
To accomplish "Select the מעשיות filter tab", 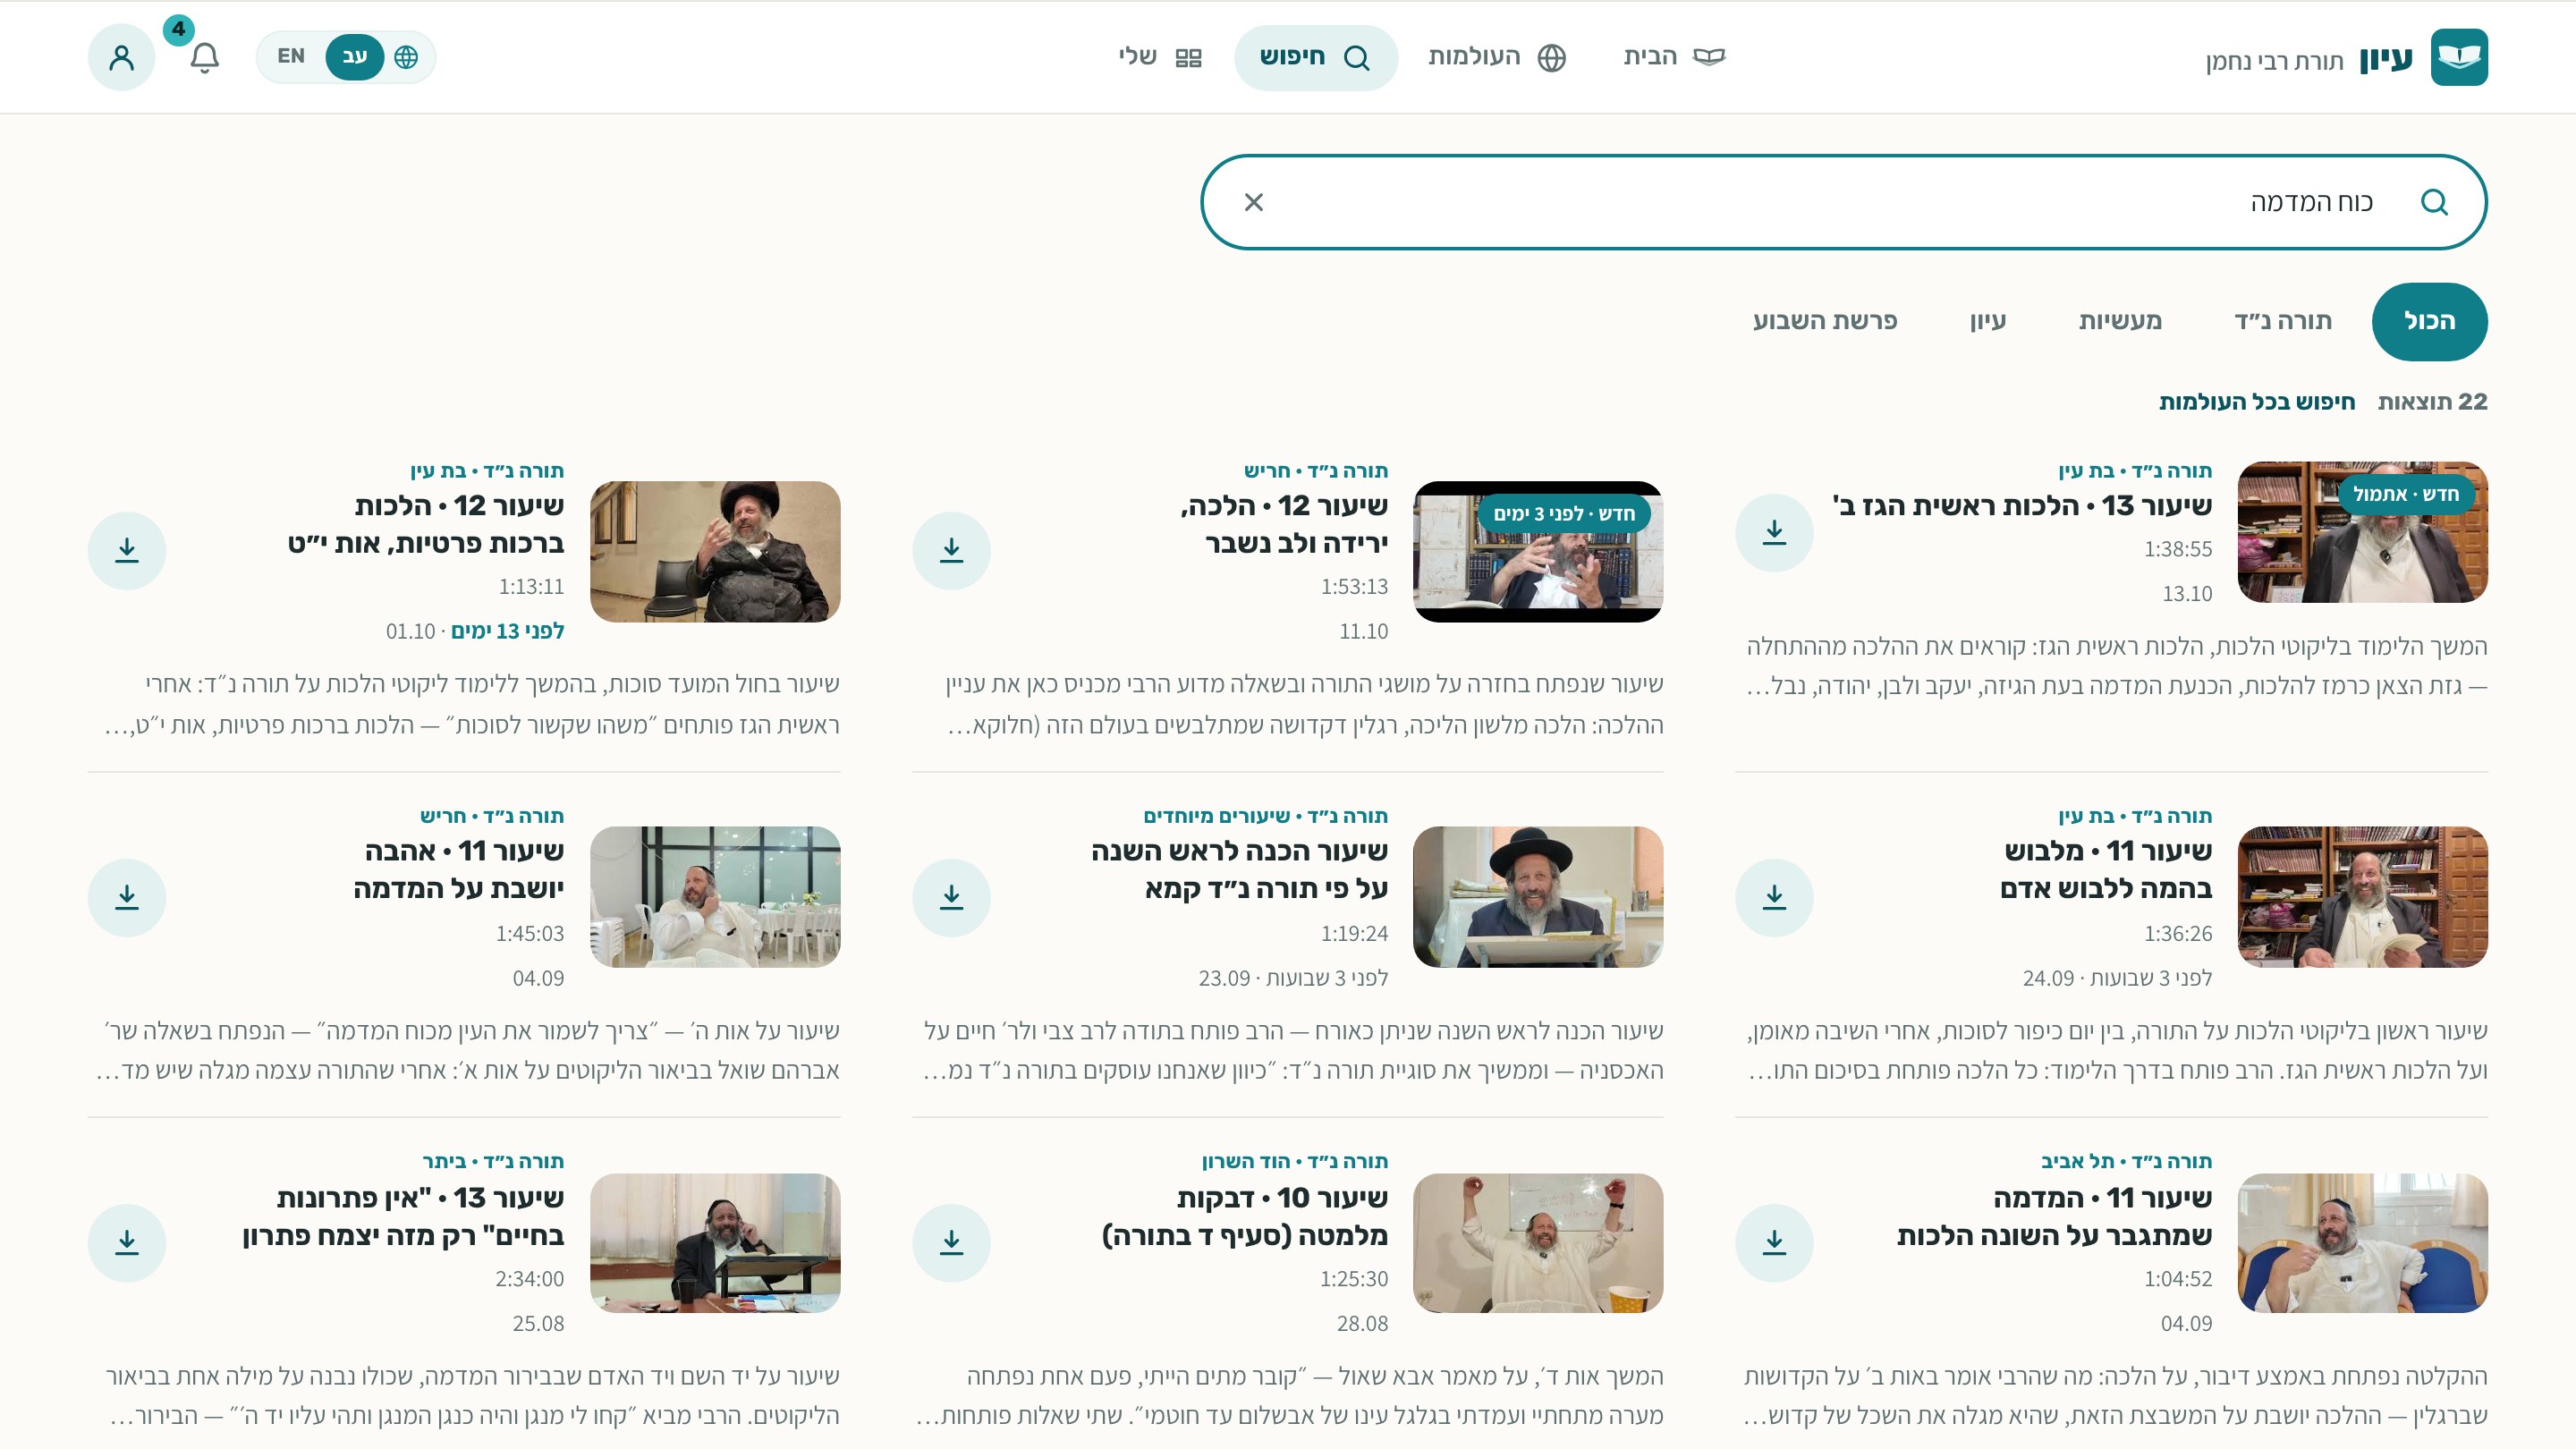I will coord(2120,321).
